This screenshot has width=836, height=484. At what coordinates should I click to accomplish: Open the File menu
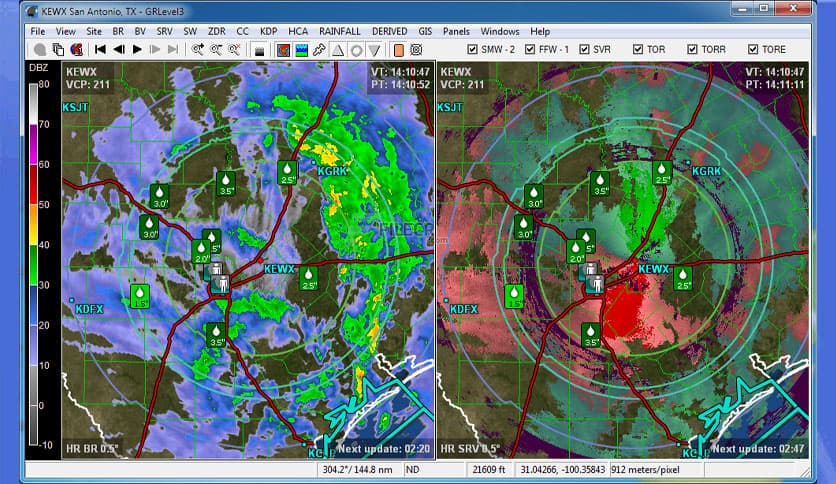click(x=38, y=31)
